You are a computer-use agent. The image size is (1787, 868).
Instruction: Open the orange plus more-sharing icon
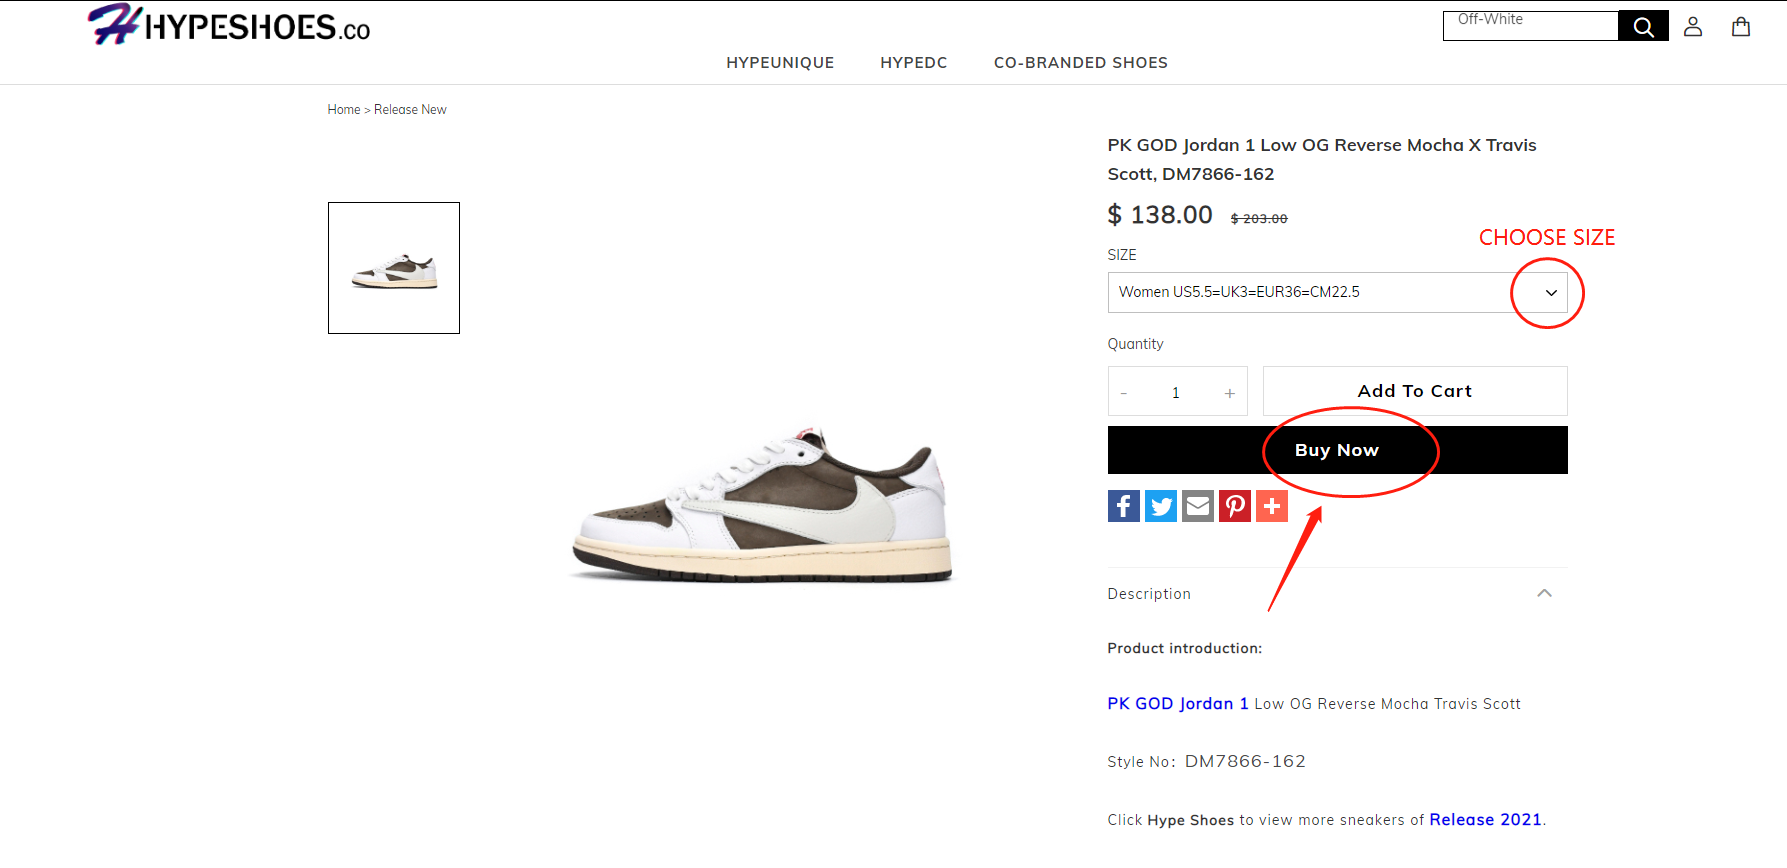click(1272, 506)
